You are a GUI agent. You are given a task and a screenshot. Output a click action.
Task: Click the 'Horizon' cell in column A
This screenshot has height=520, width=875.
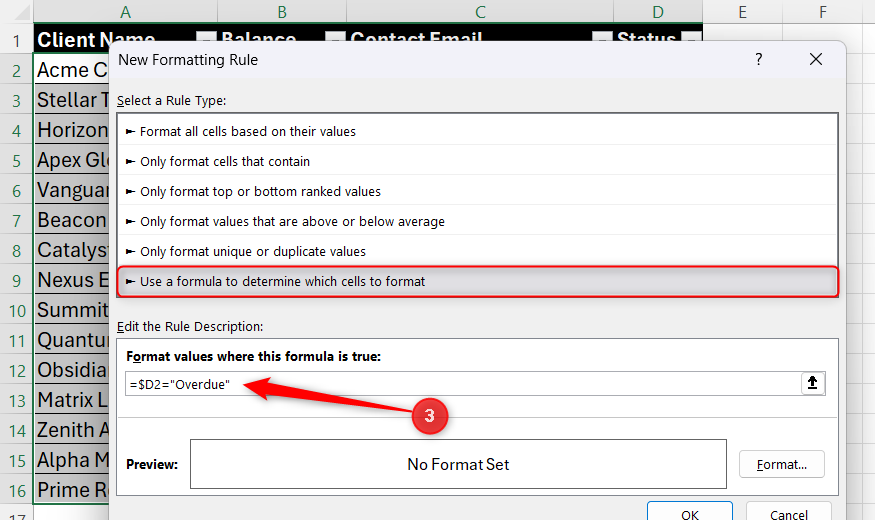click(71, 131)
